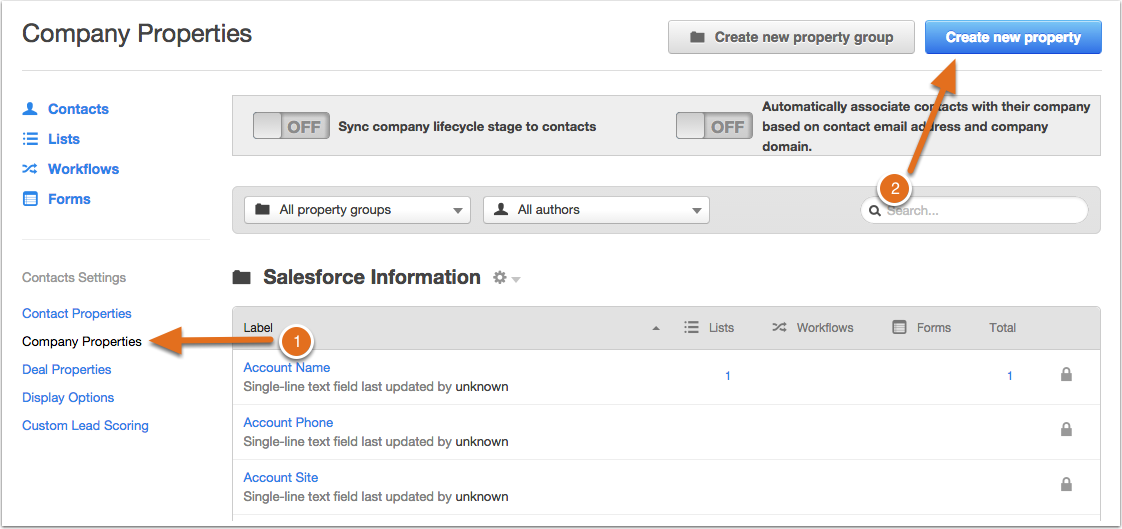
Task: Click the Salesforce Information group heading
Action: pyautogui.click(x=371, y=277)
